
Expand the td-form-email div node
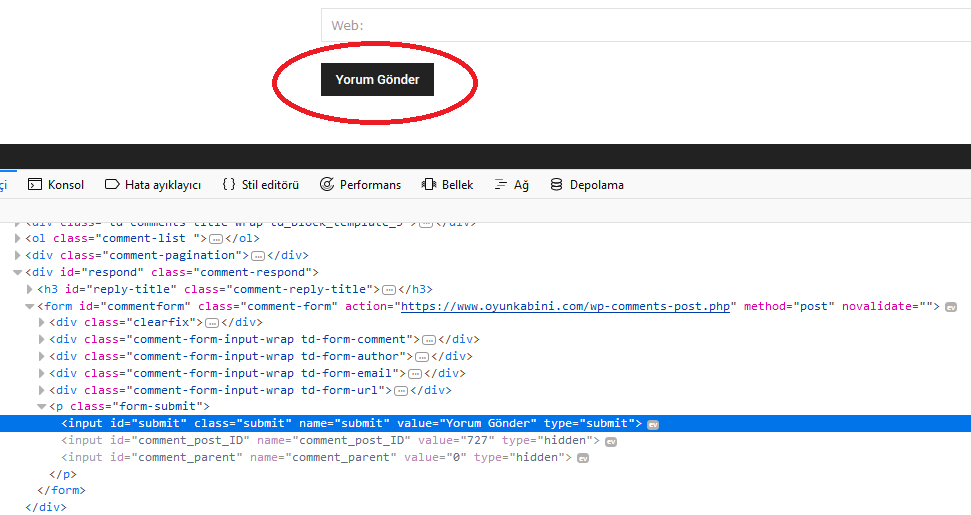41,373
